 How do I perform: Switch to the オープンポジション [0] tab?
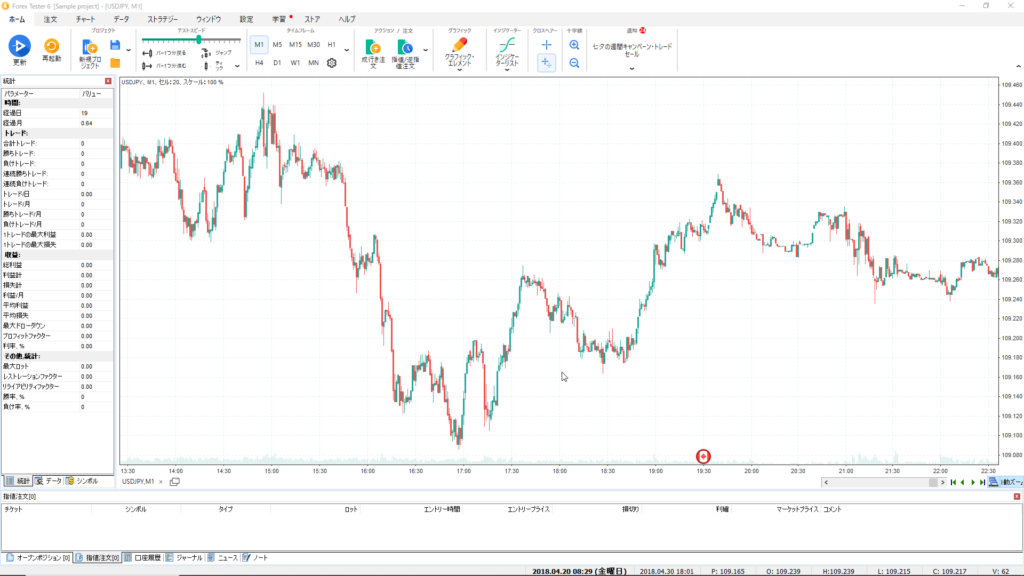(x=38, y=558)
